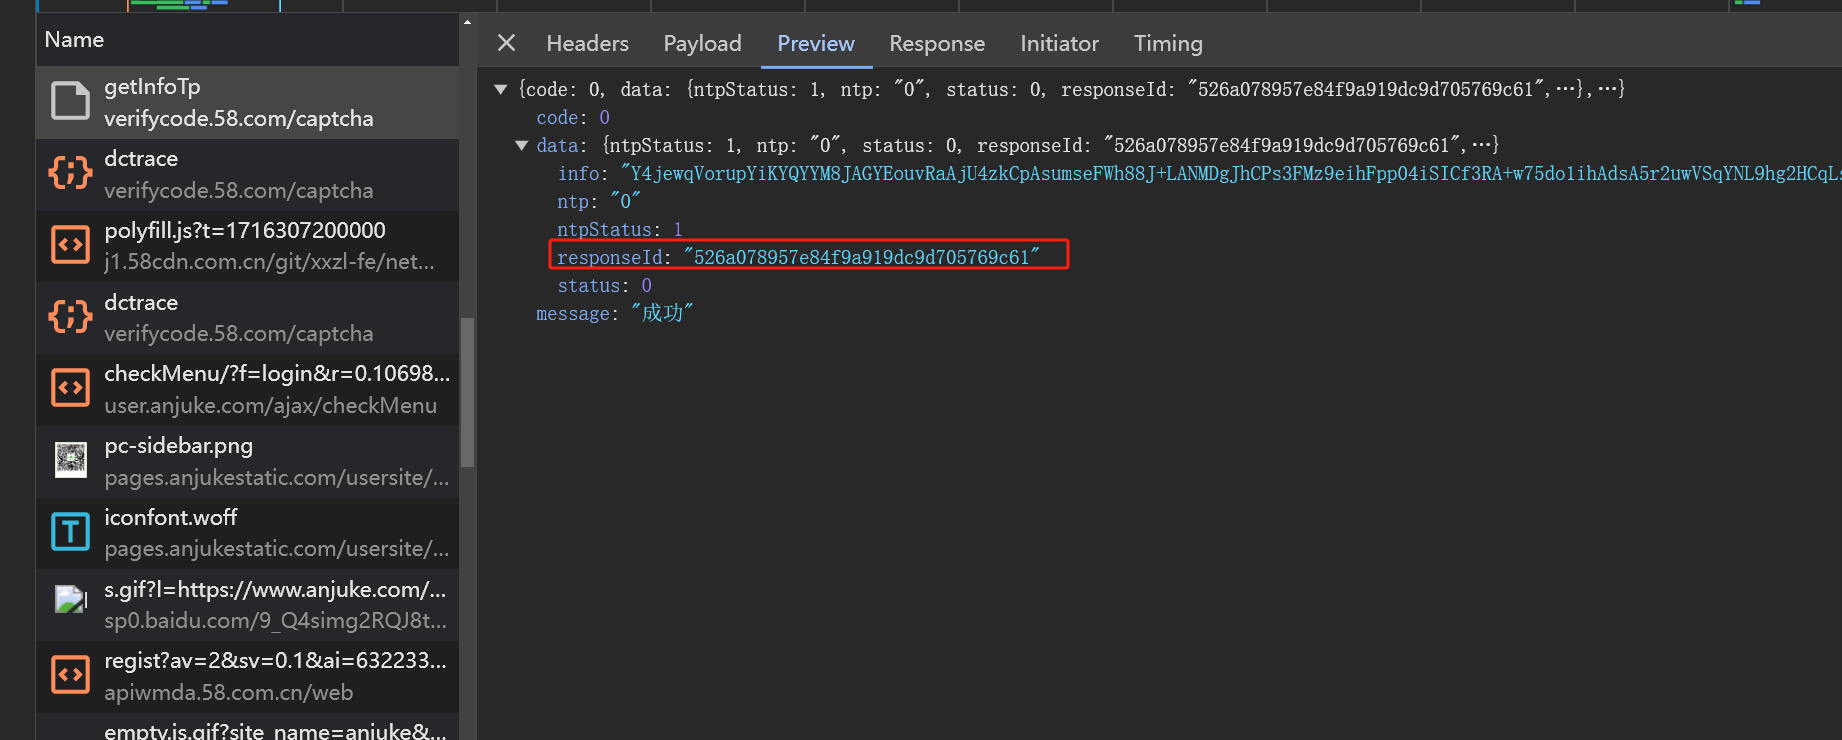Click the JSON braces icon of first dctrace

pyautogui.click(x=70, y=174)
